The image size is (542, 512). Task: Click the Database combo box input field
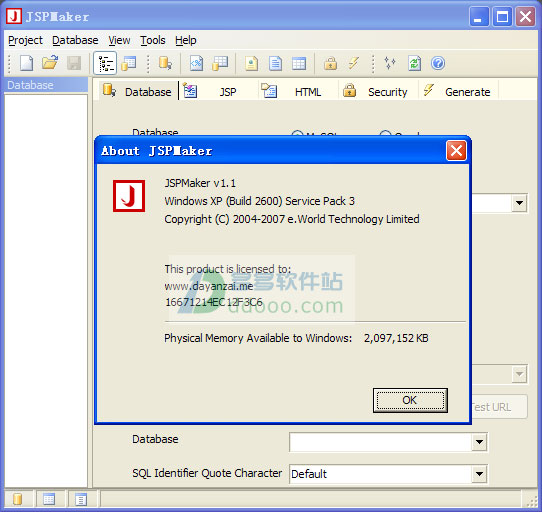(x=381, y=442)
